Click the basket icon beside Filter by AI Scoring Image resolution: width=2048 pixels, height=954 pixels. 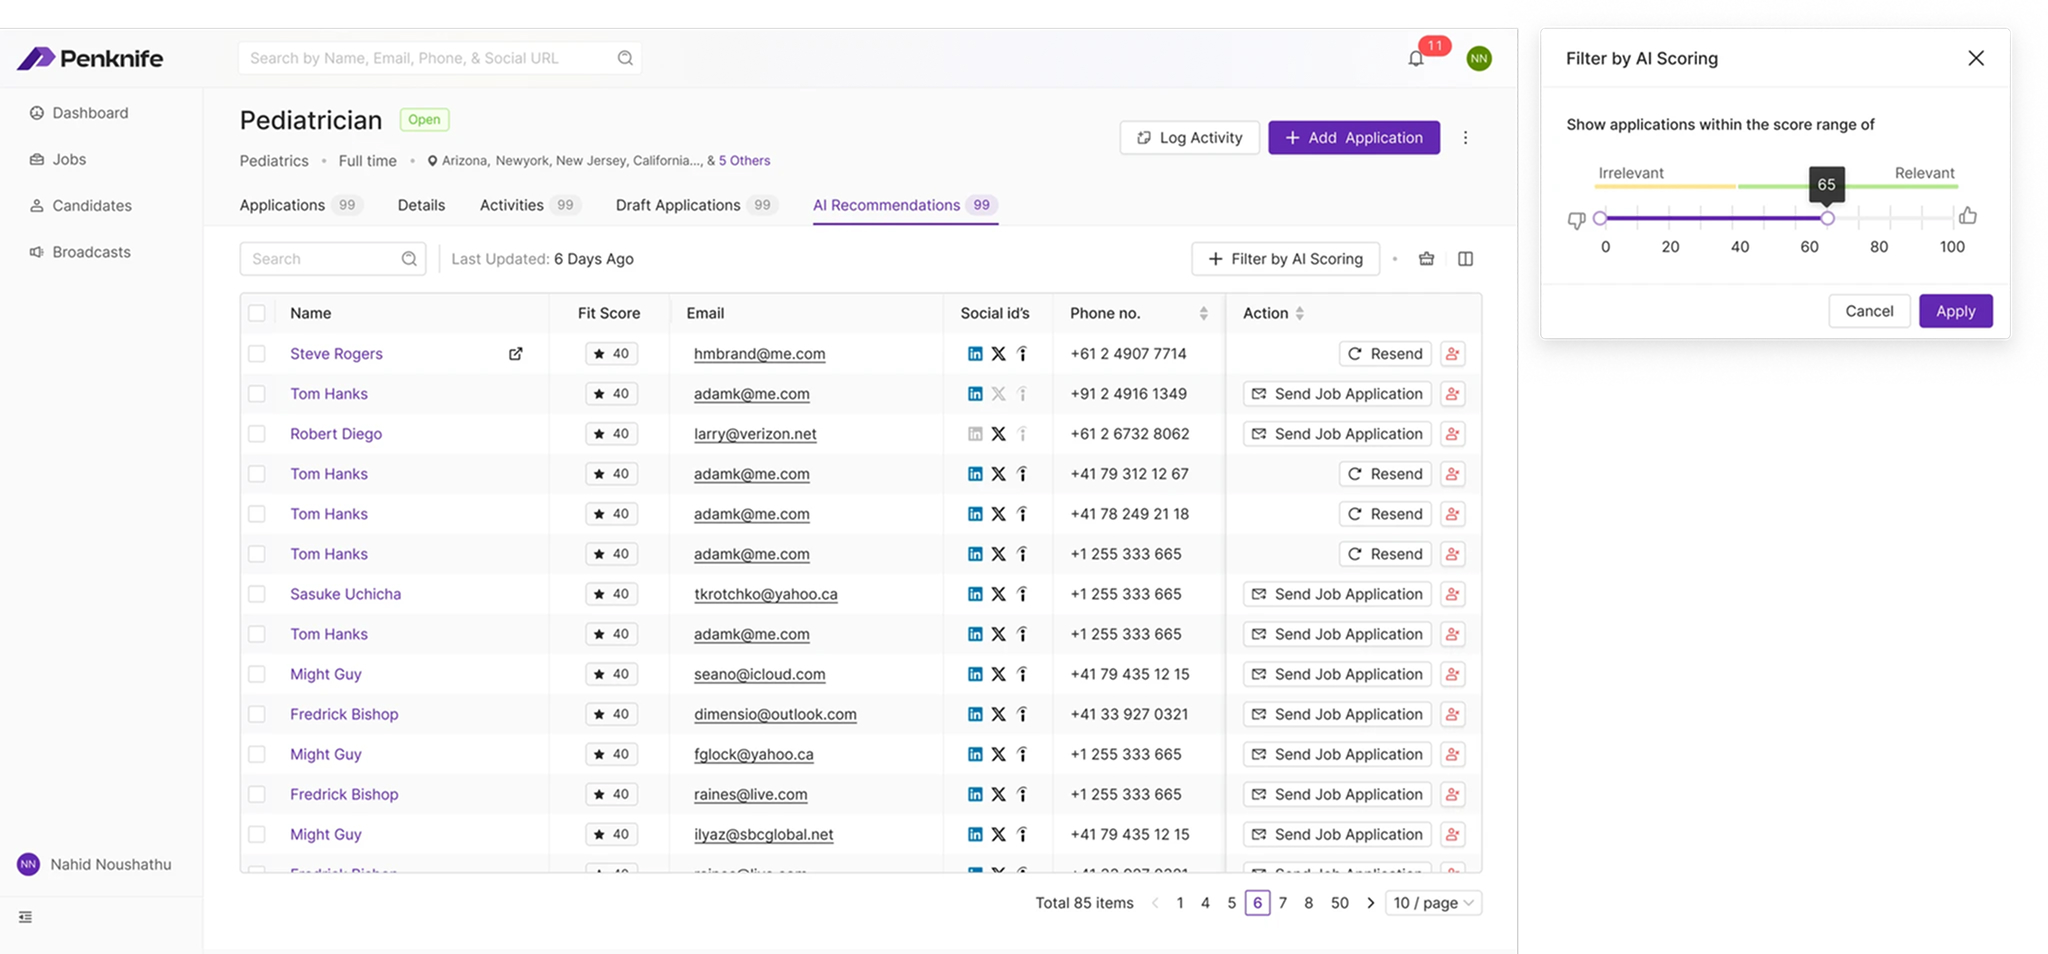1427,259
